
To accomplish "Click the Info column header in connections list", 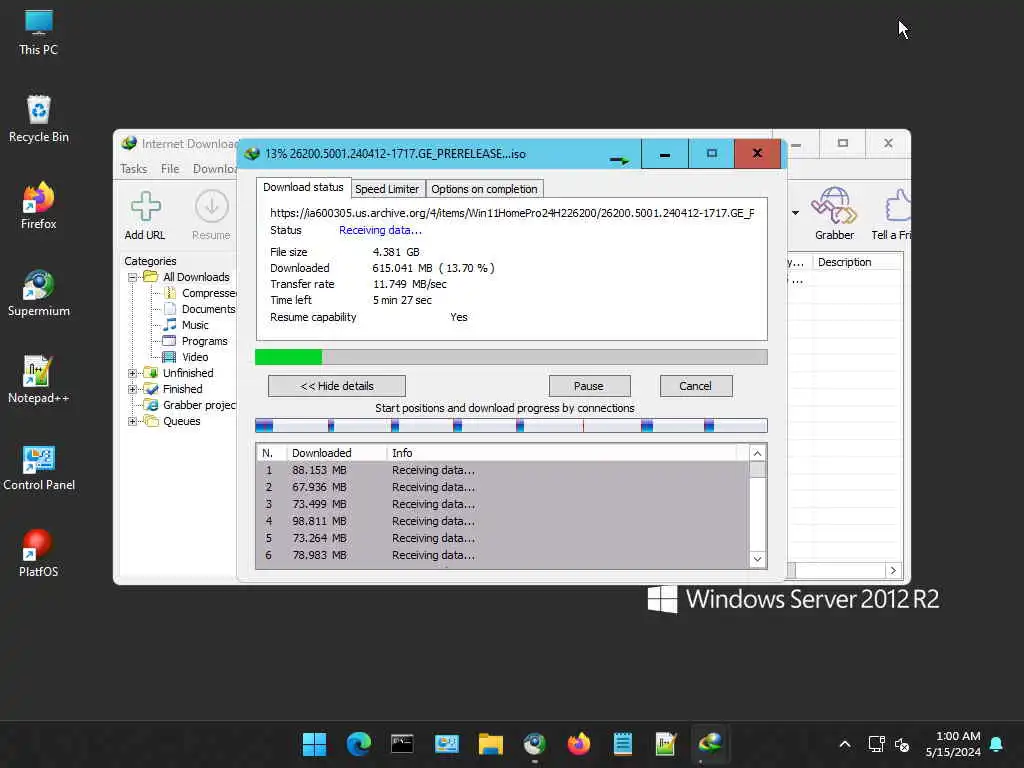I will (562, 453).
